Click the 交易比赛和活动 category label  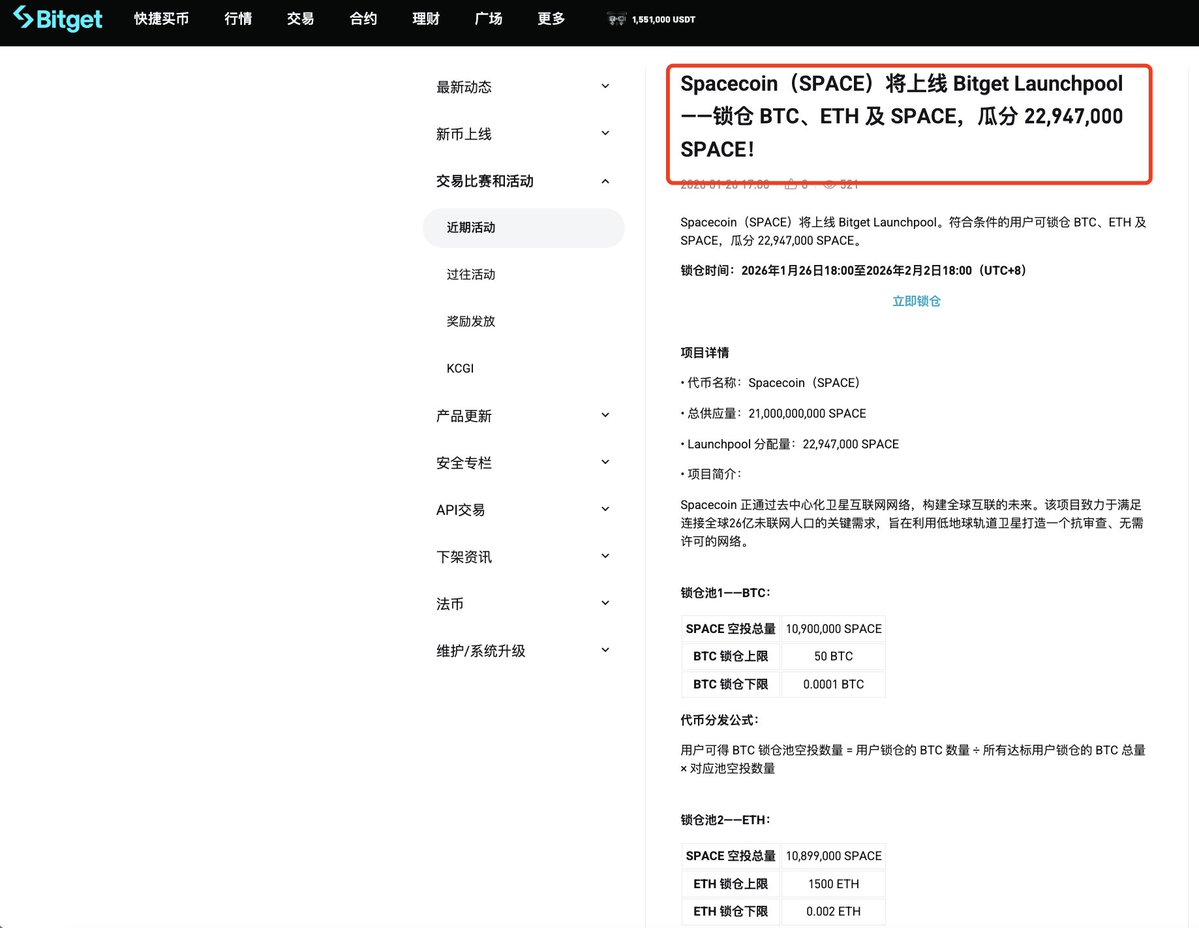[485, 181]
